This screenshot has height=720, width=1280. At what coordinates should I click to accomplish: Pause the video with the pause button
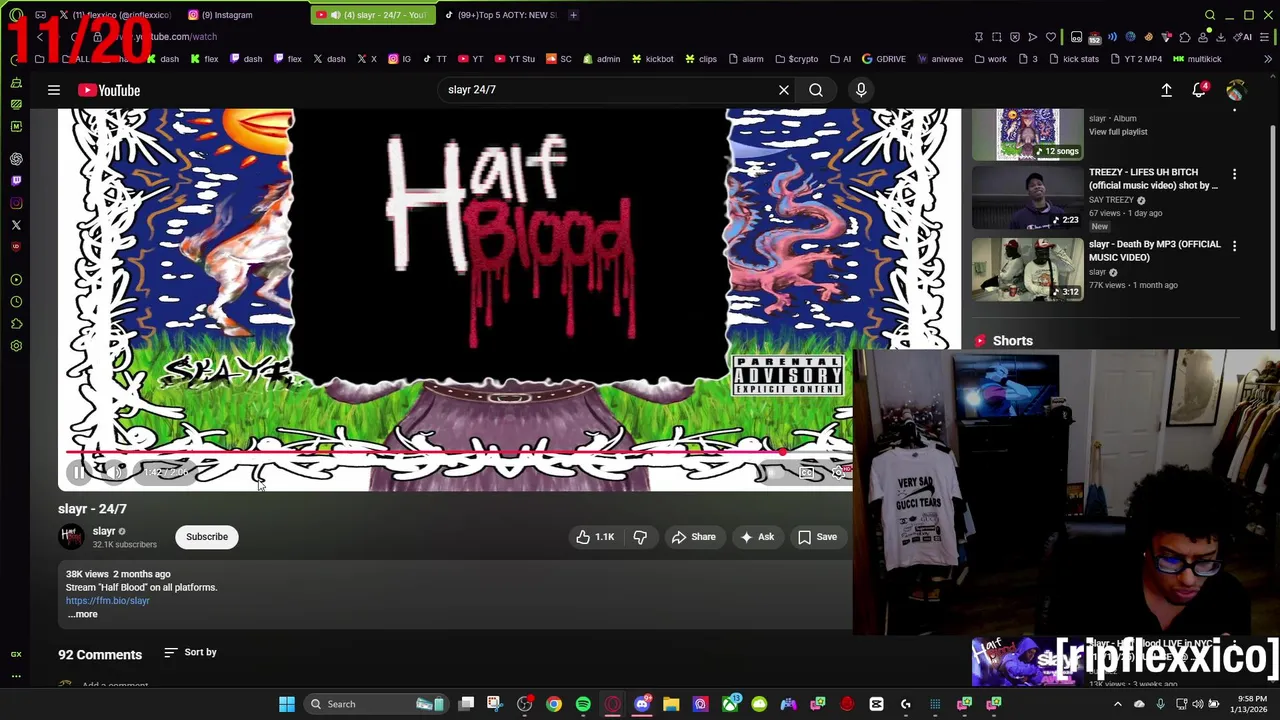point(79,472)
